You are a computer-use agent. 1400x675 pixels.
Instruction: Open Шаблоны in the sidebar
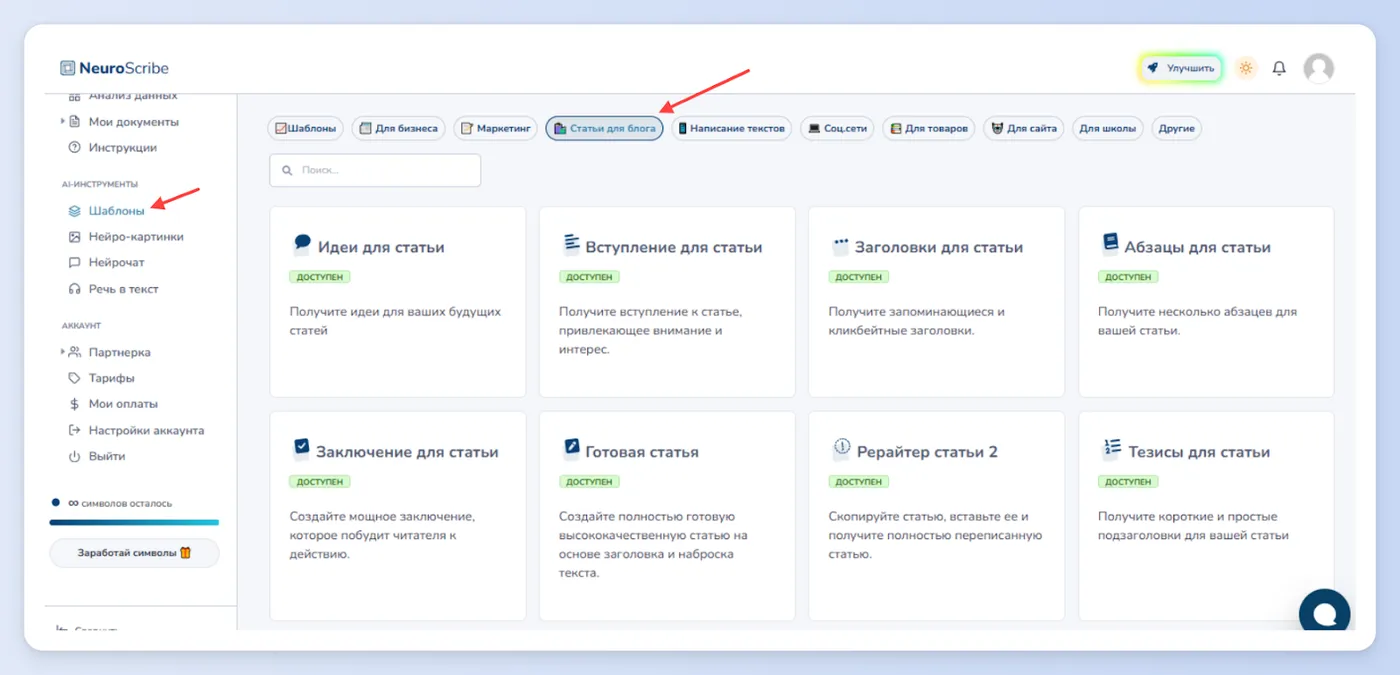tap(116, 211)
